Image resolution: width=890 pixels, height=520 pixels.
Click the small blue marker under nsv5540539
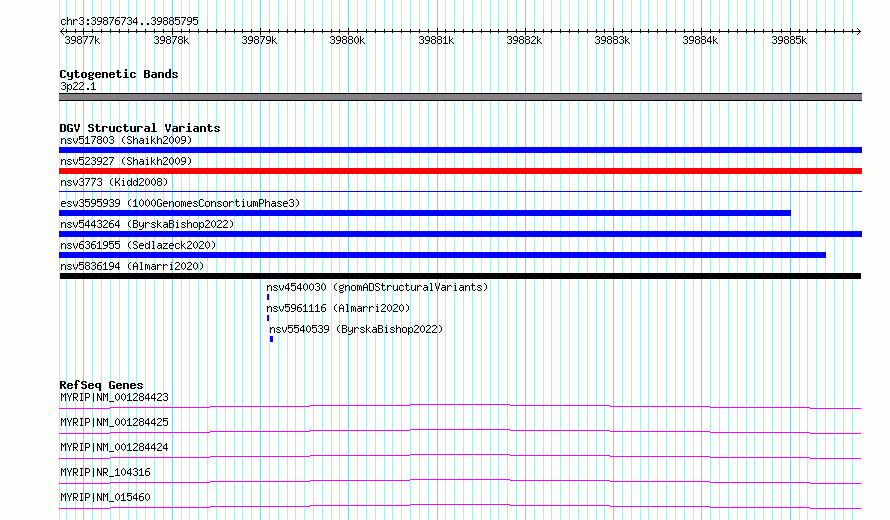tap(271, 339)
